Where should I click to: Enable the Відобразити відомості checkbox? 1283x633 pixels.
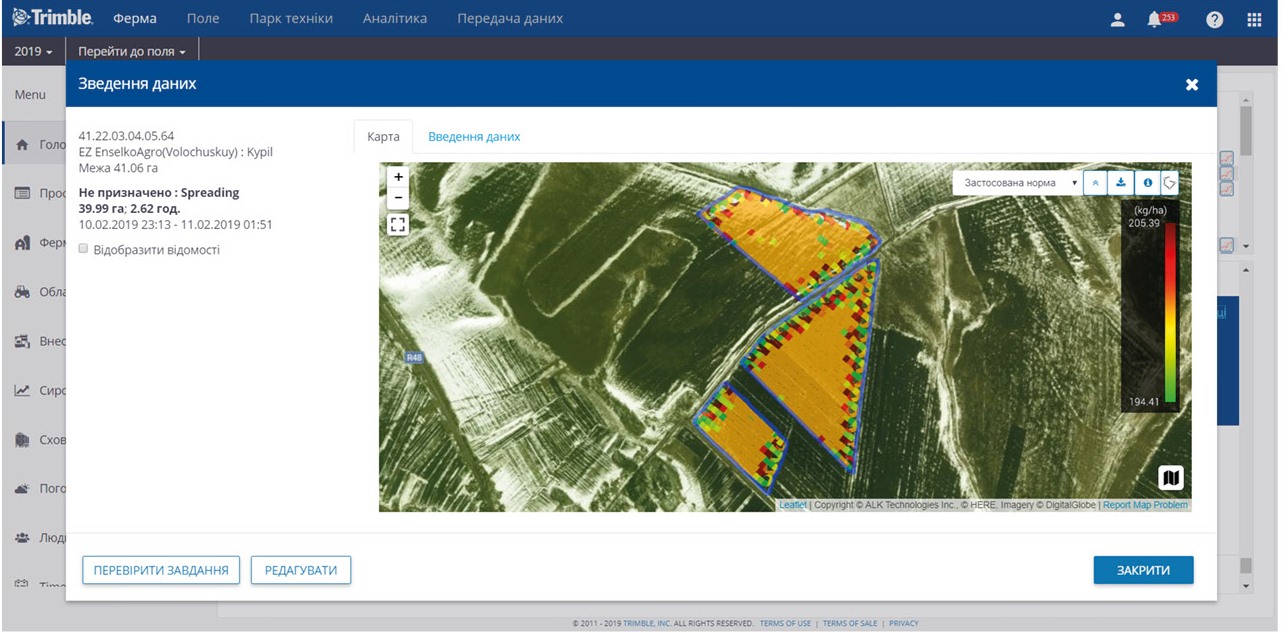(x=84, y=249)
